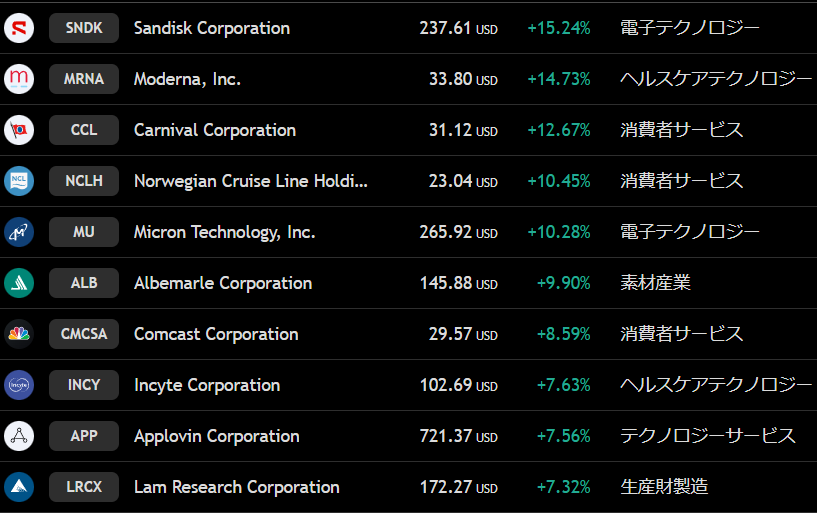Click the Micron Technology logo icon

pos(19,232)
